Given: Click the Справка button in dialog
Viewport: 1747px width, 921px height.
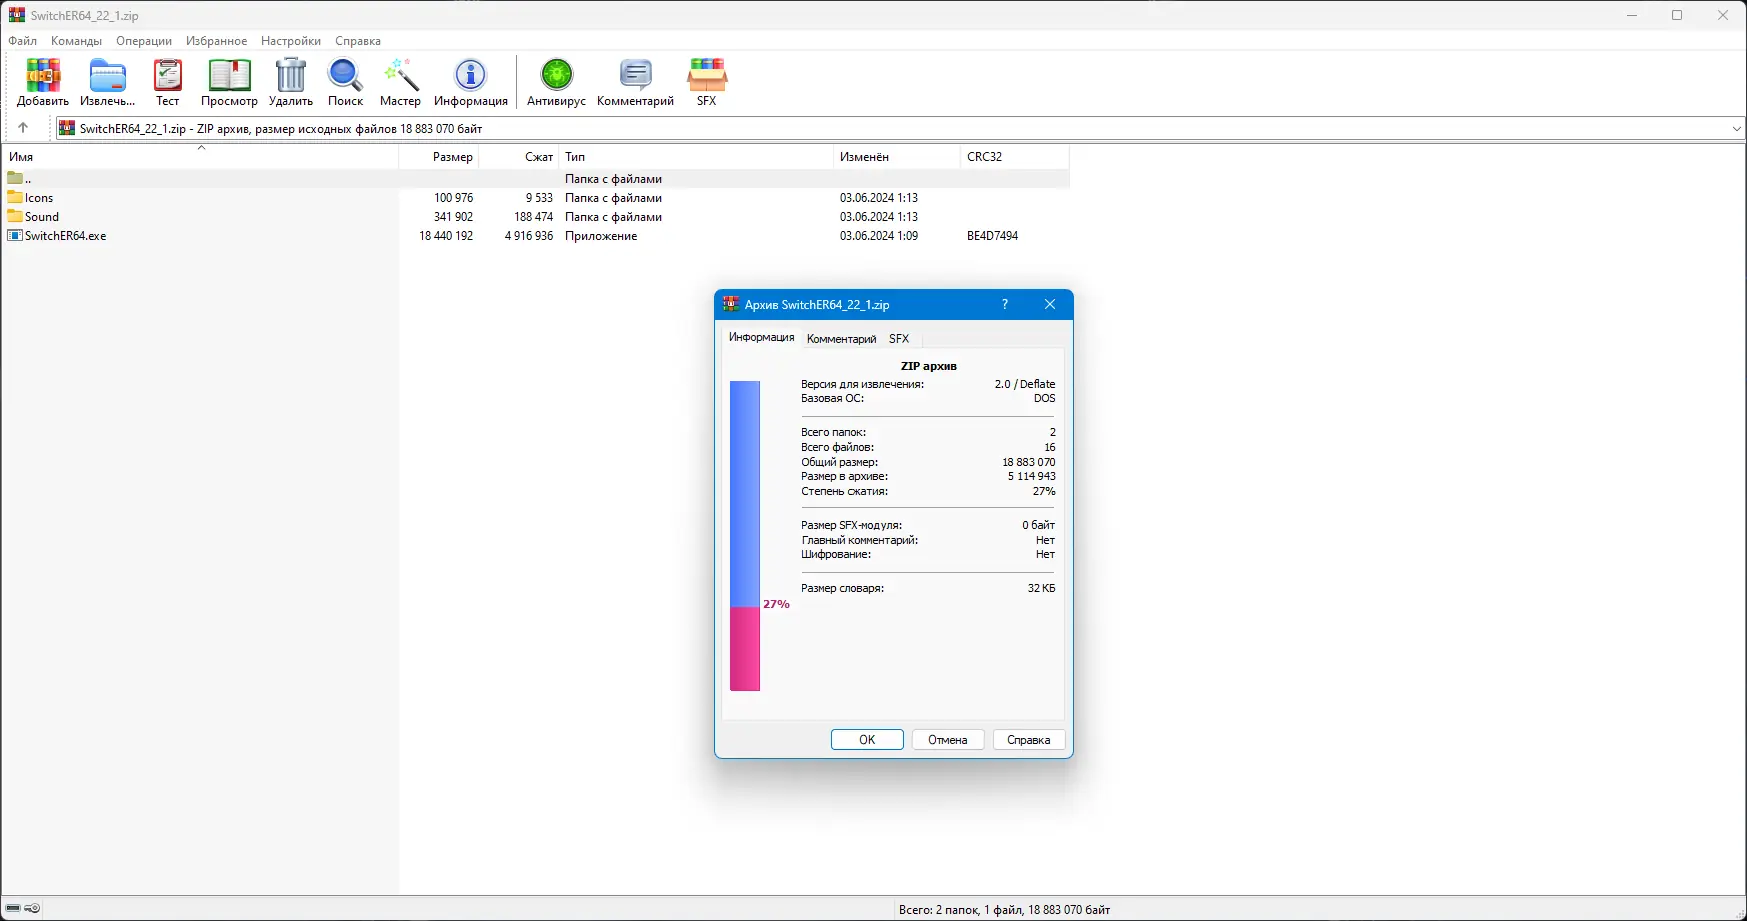Looking at the screenshot, I should click(1029, 740).
